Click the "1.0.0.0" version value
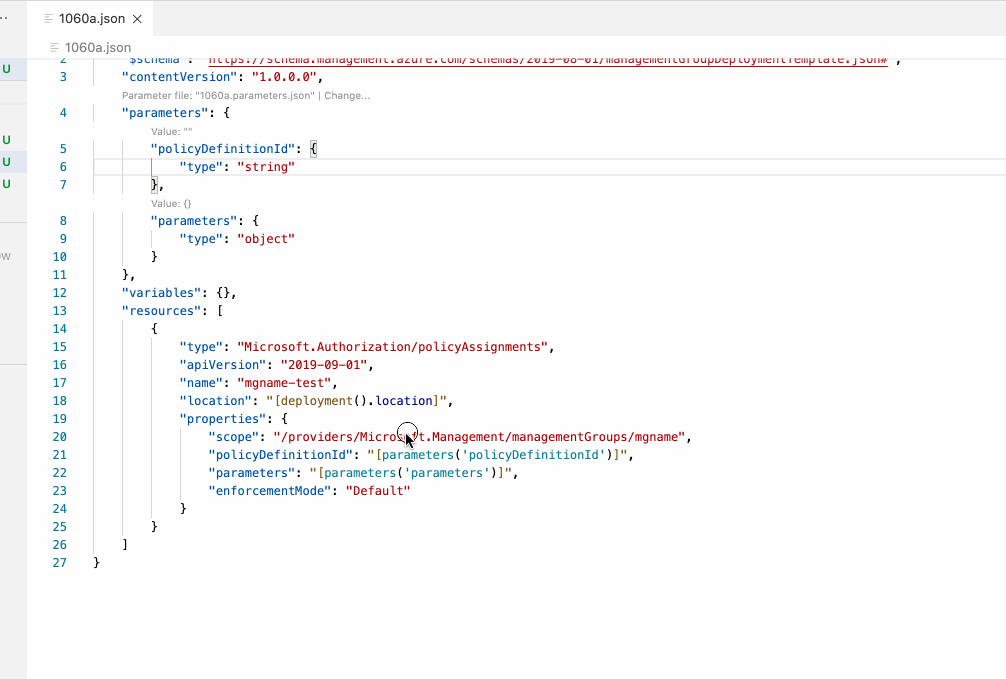The image size is (1006, 679). tap(284, 77)
